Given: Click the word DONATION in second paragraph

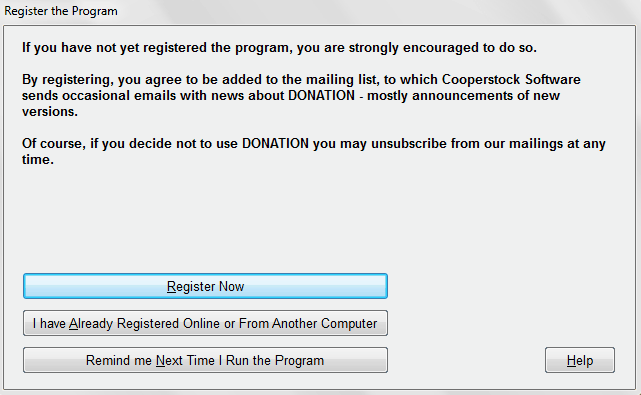Looking at the screenshot, I should [321, 95].
